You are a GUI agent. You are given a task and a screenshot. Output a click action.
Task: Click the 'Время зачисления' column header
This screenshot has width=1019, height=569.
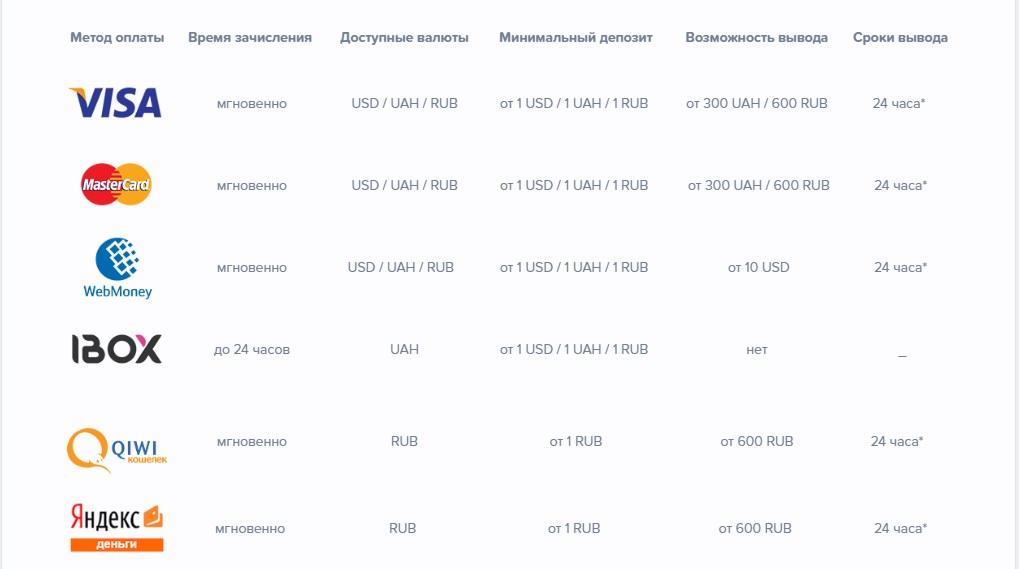[x=250, y=38]
